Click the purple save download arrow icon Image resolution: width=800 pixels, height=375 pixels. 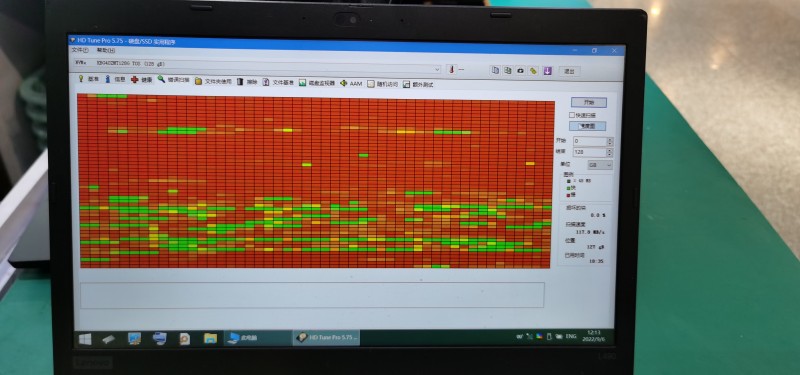pyautogui.click(x=547, y=71)
